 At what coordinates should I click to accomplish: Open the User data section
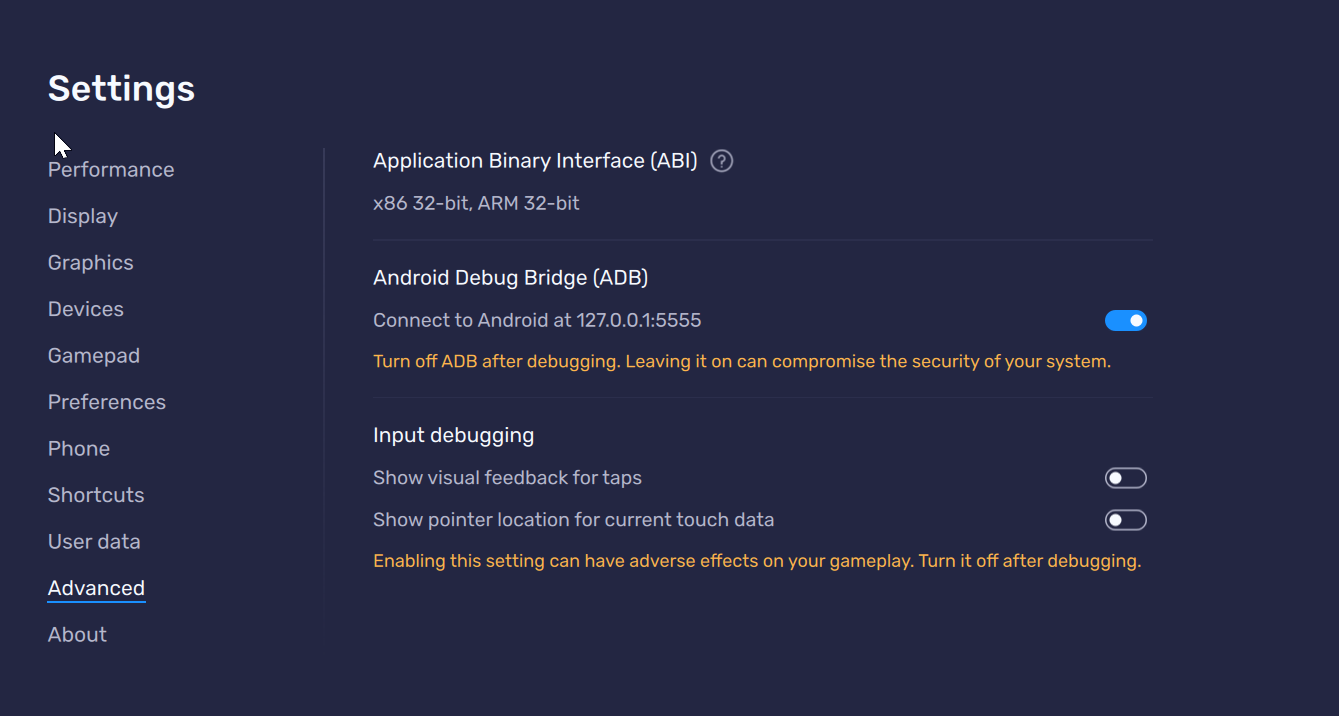[x=94, y=541]
